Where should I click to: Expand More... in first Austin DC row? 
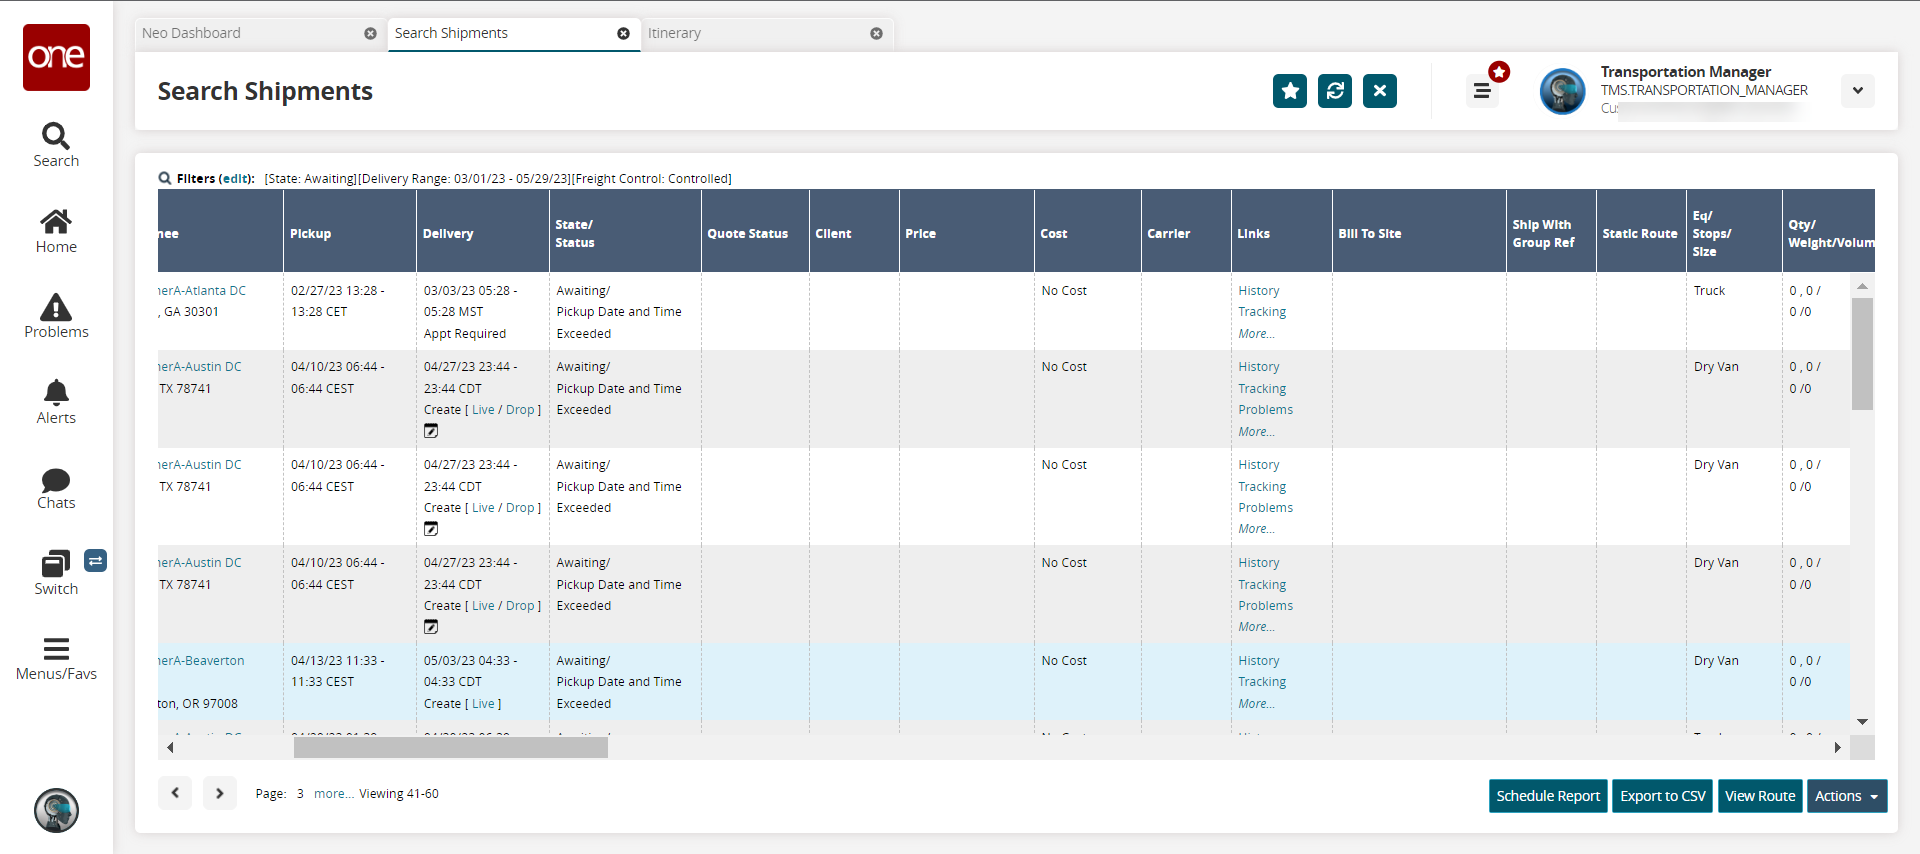pyautogui.click(x=1256, y=432)
